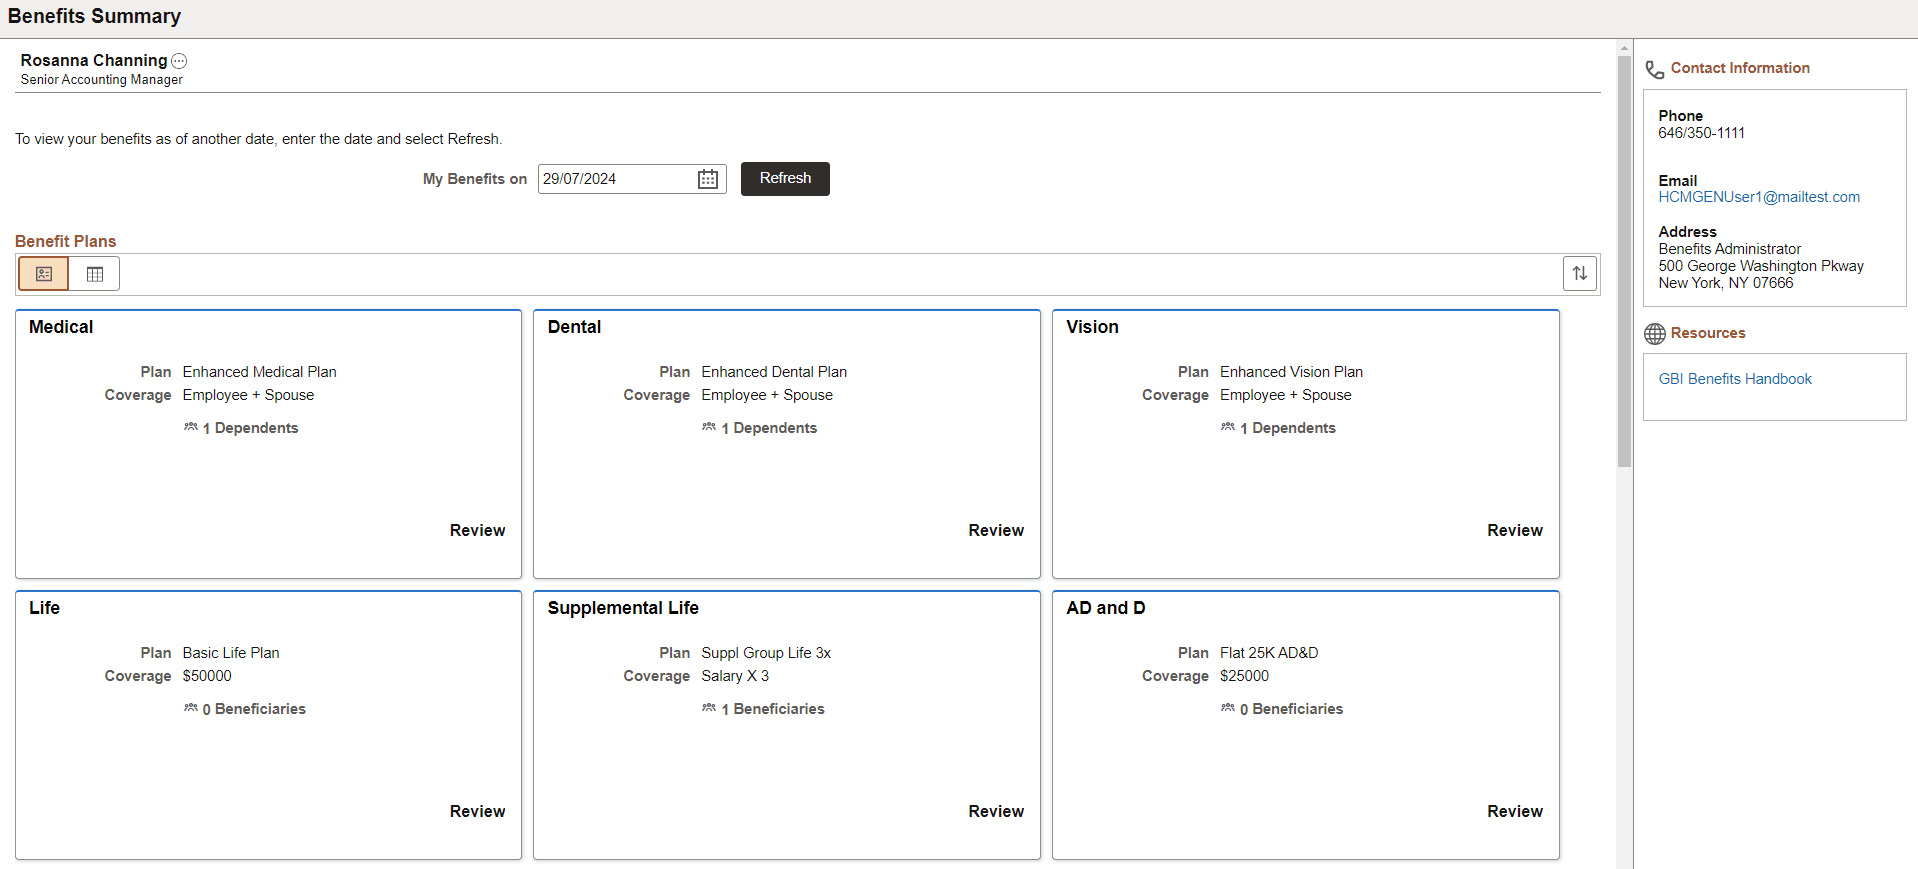This screenshot has width=1918, height=869.
Task: Click 'Enhanced Vision Plan' text
Action: point(1291,372)
